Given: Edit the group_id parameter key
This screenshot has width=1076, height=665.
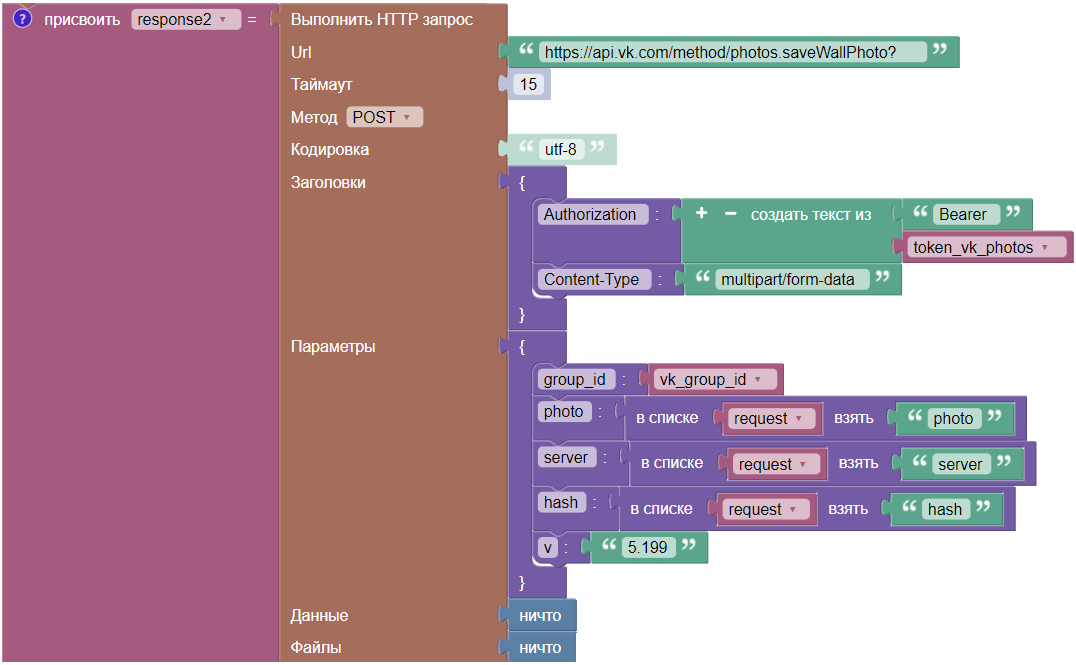Looking at the screenshot, I should (574, 379).
